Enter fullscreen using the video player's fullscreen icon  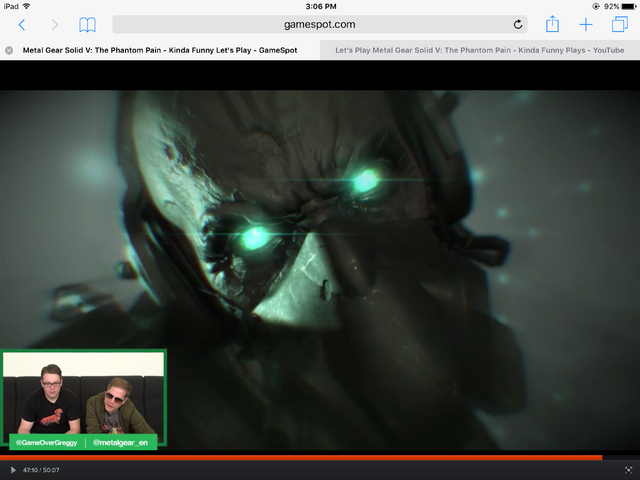pos(629,470)
